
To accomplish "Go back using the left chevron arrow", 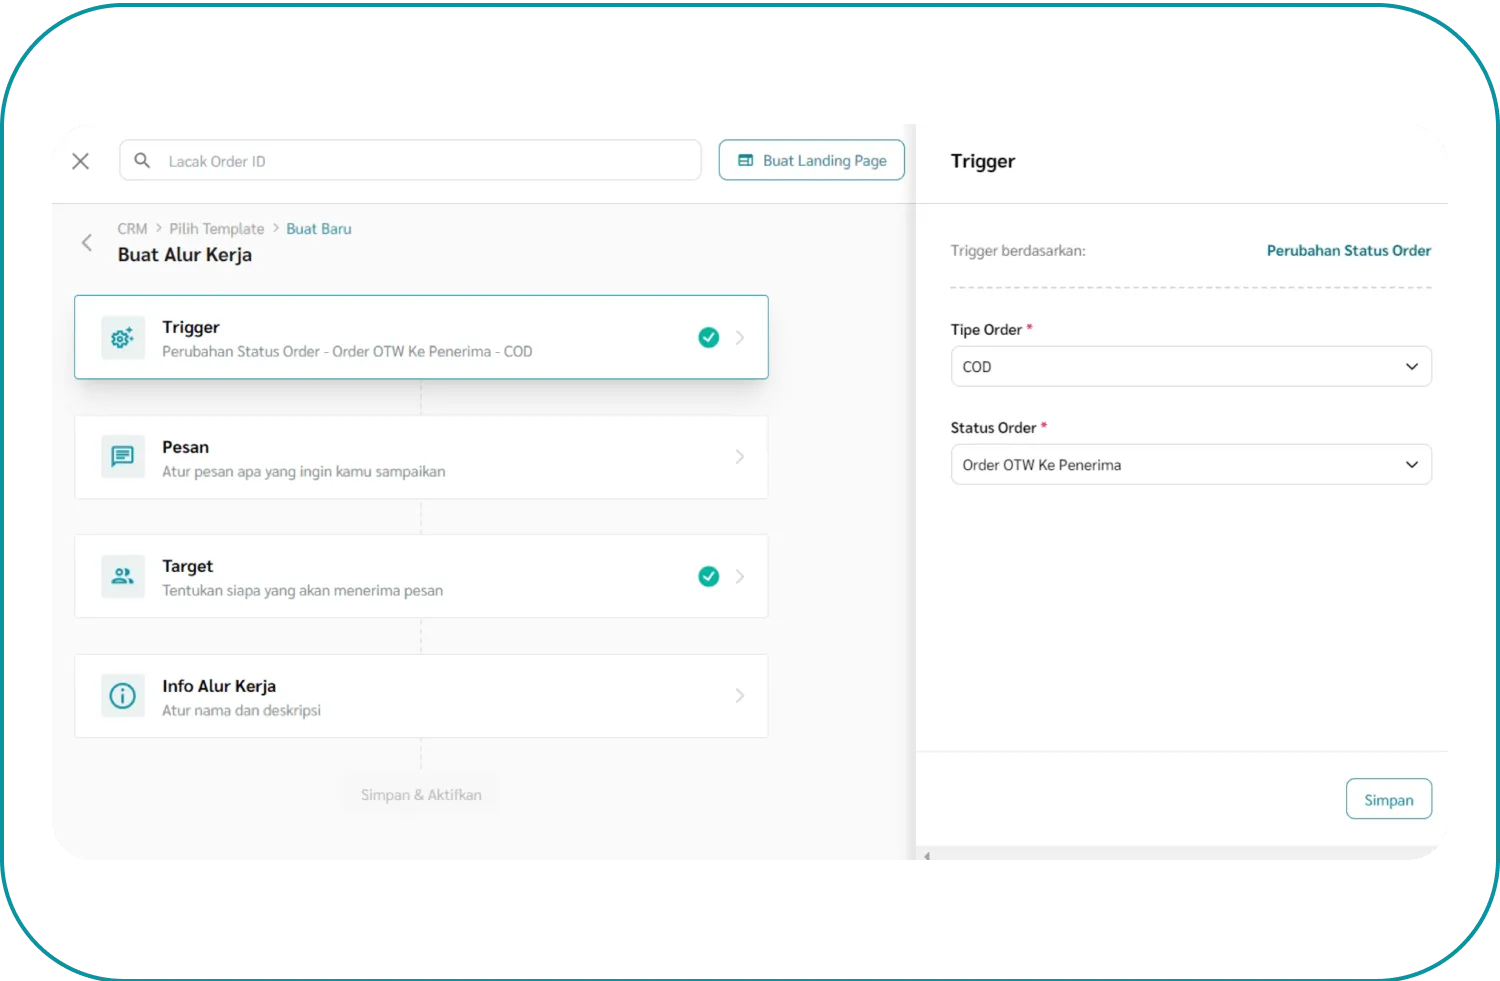I will [87, 242].
